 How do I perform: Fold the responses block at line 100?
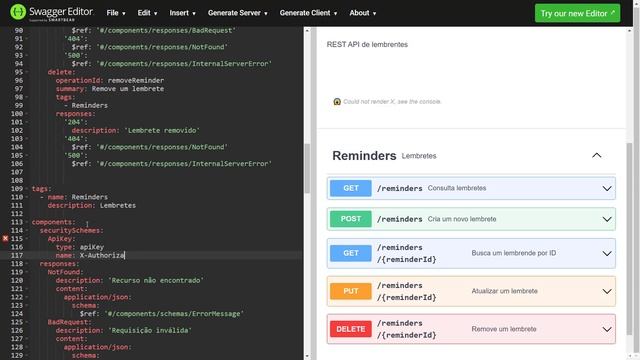coord(27,113)
